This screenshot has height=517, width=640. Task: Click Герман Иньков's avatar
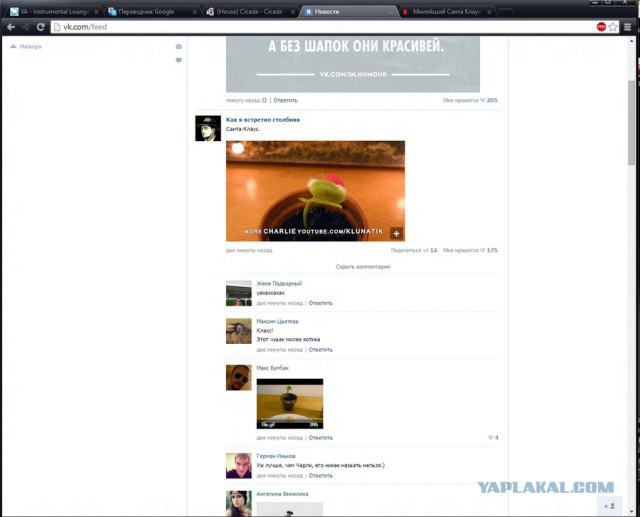(x=239, y=466)
